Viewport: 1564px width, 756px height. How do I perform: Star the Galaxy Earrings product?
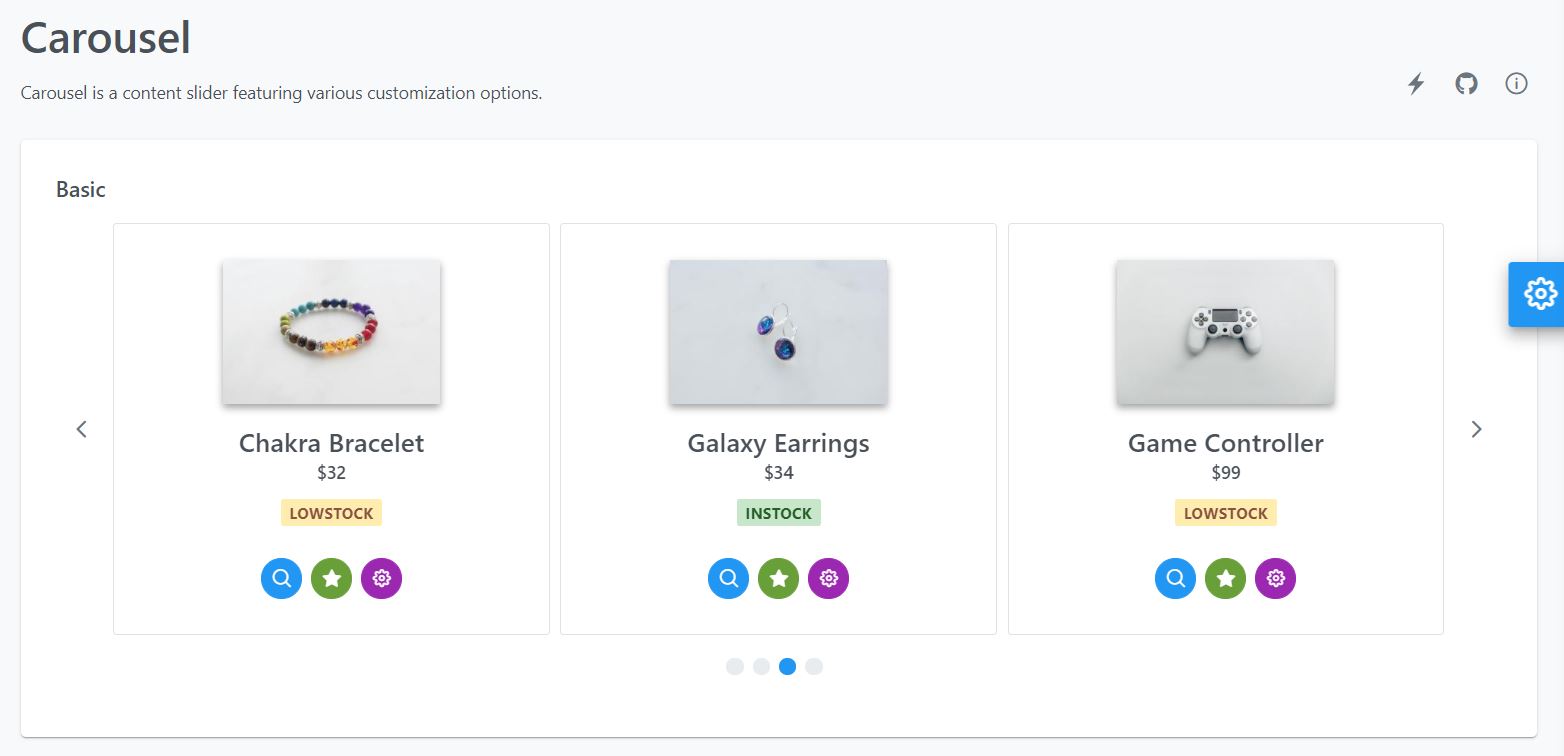779,578
